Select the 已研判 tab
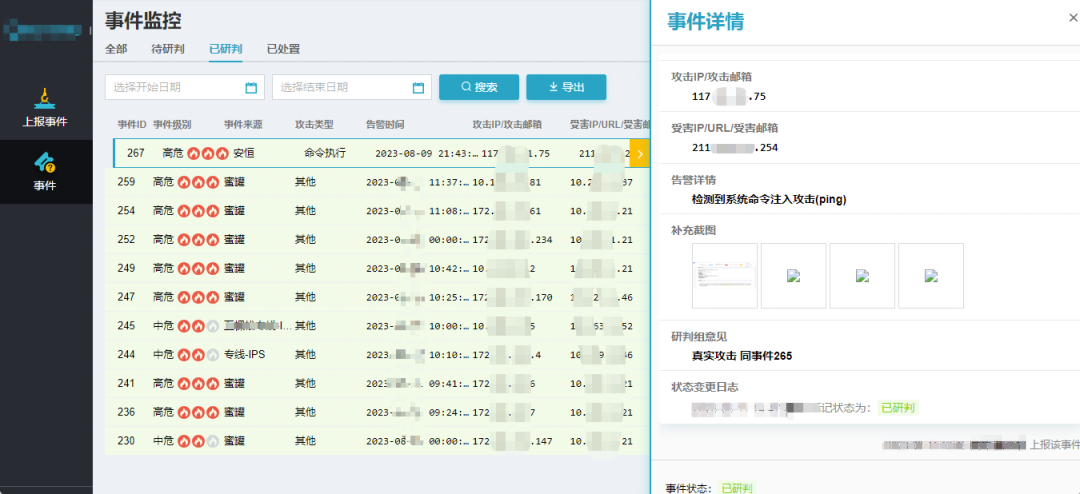1080x494 pixels. pos(225,49)
